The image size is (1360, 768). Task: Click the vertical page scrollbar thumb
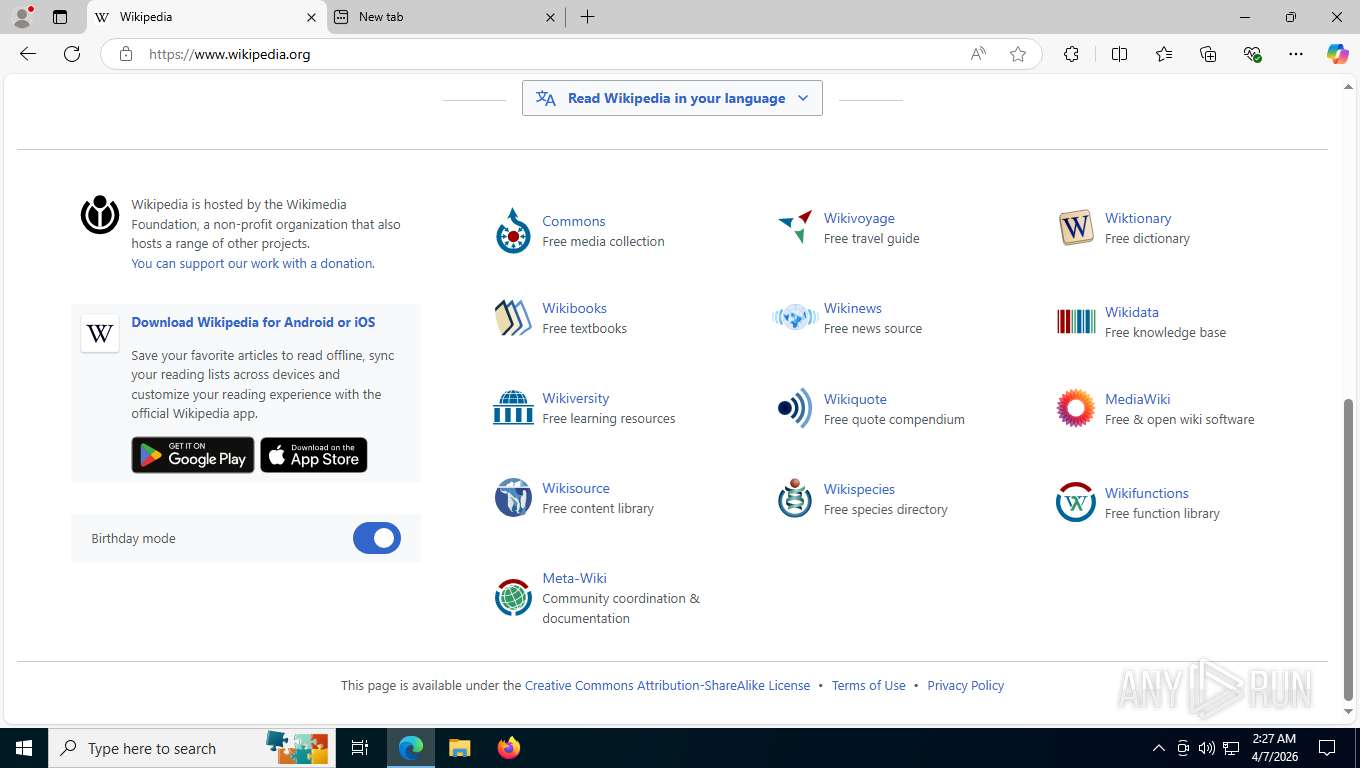coord(1348,549)
